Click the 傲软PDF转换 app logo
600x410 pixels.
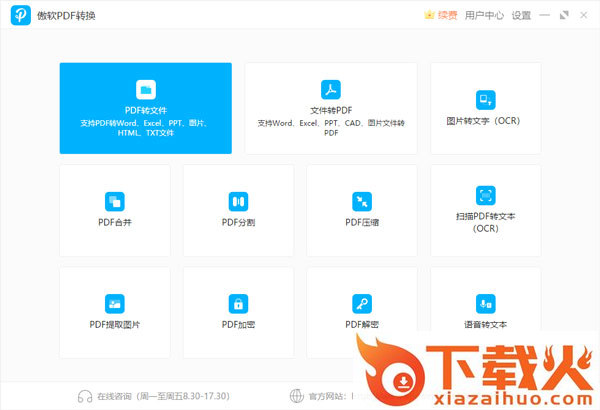tap(21, 15)
